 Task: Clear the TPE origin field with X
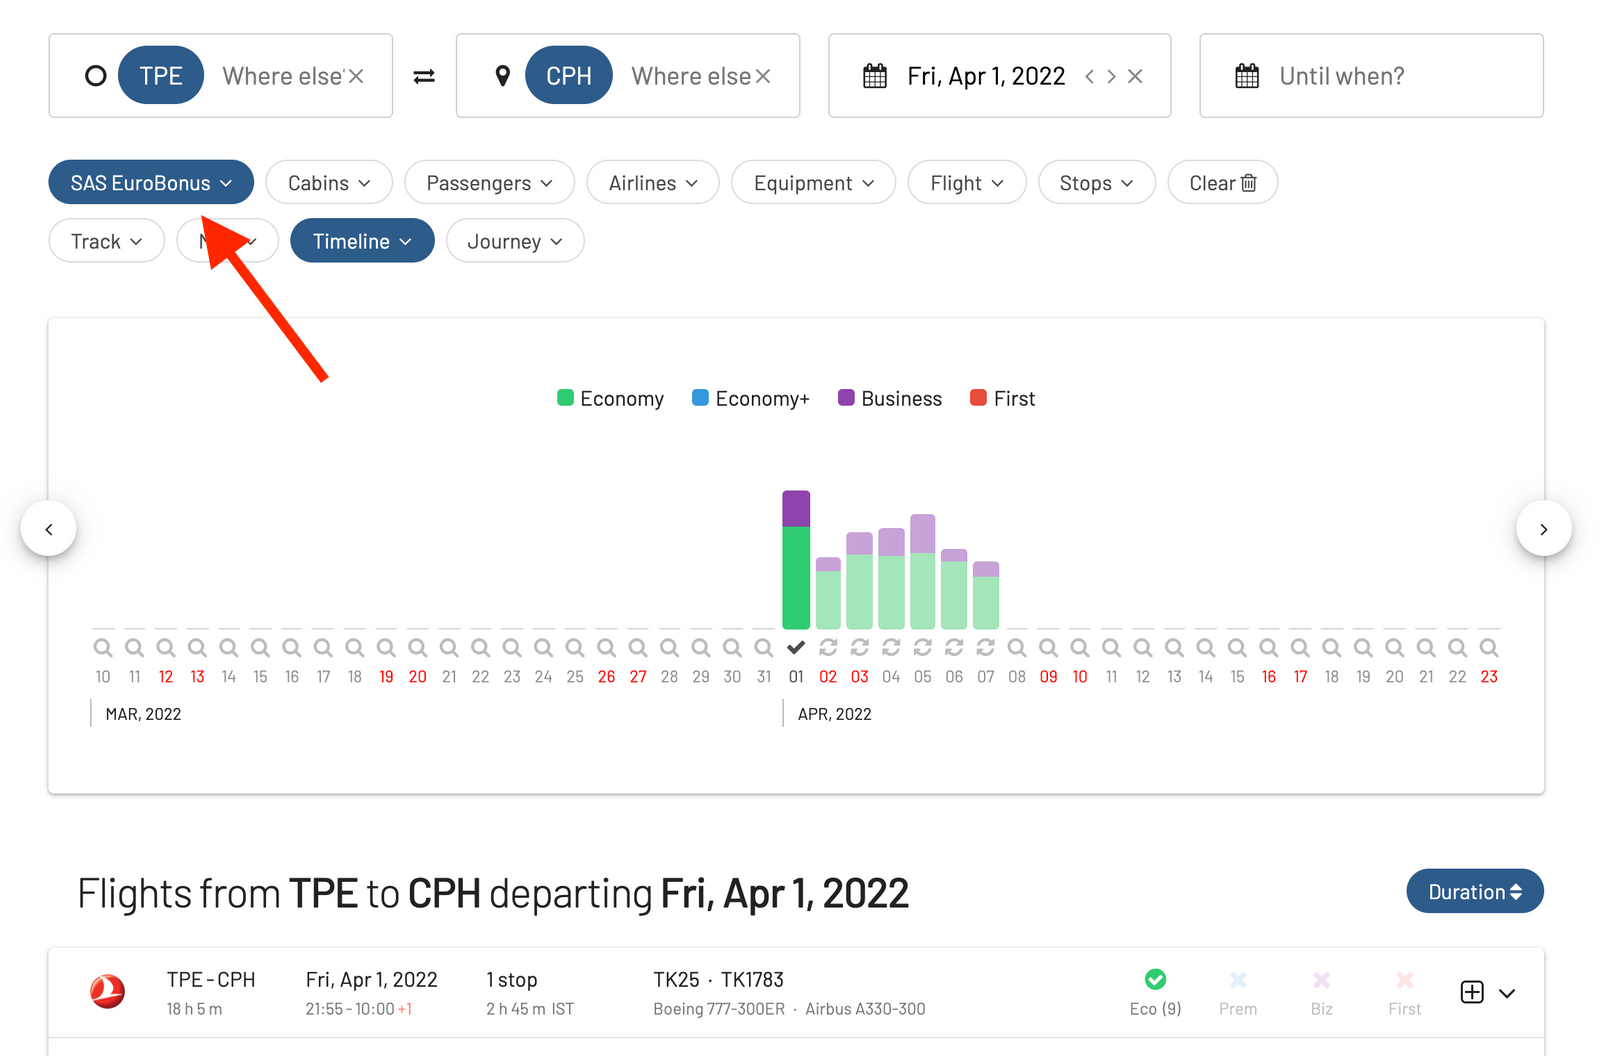point(356,76)
